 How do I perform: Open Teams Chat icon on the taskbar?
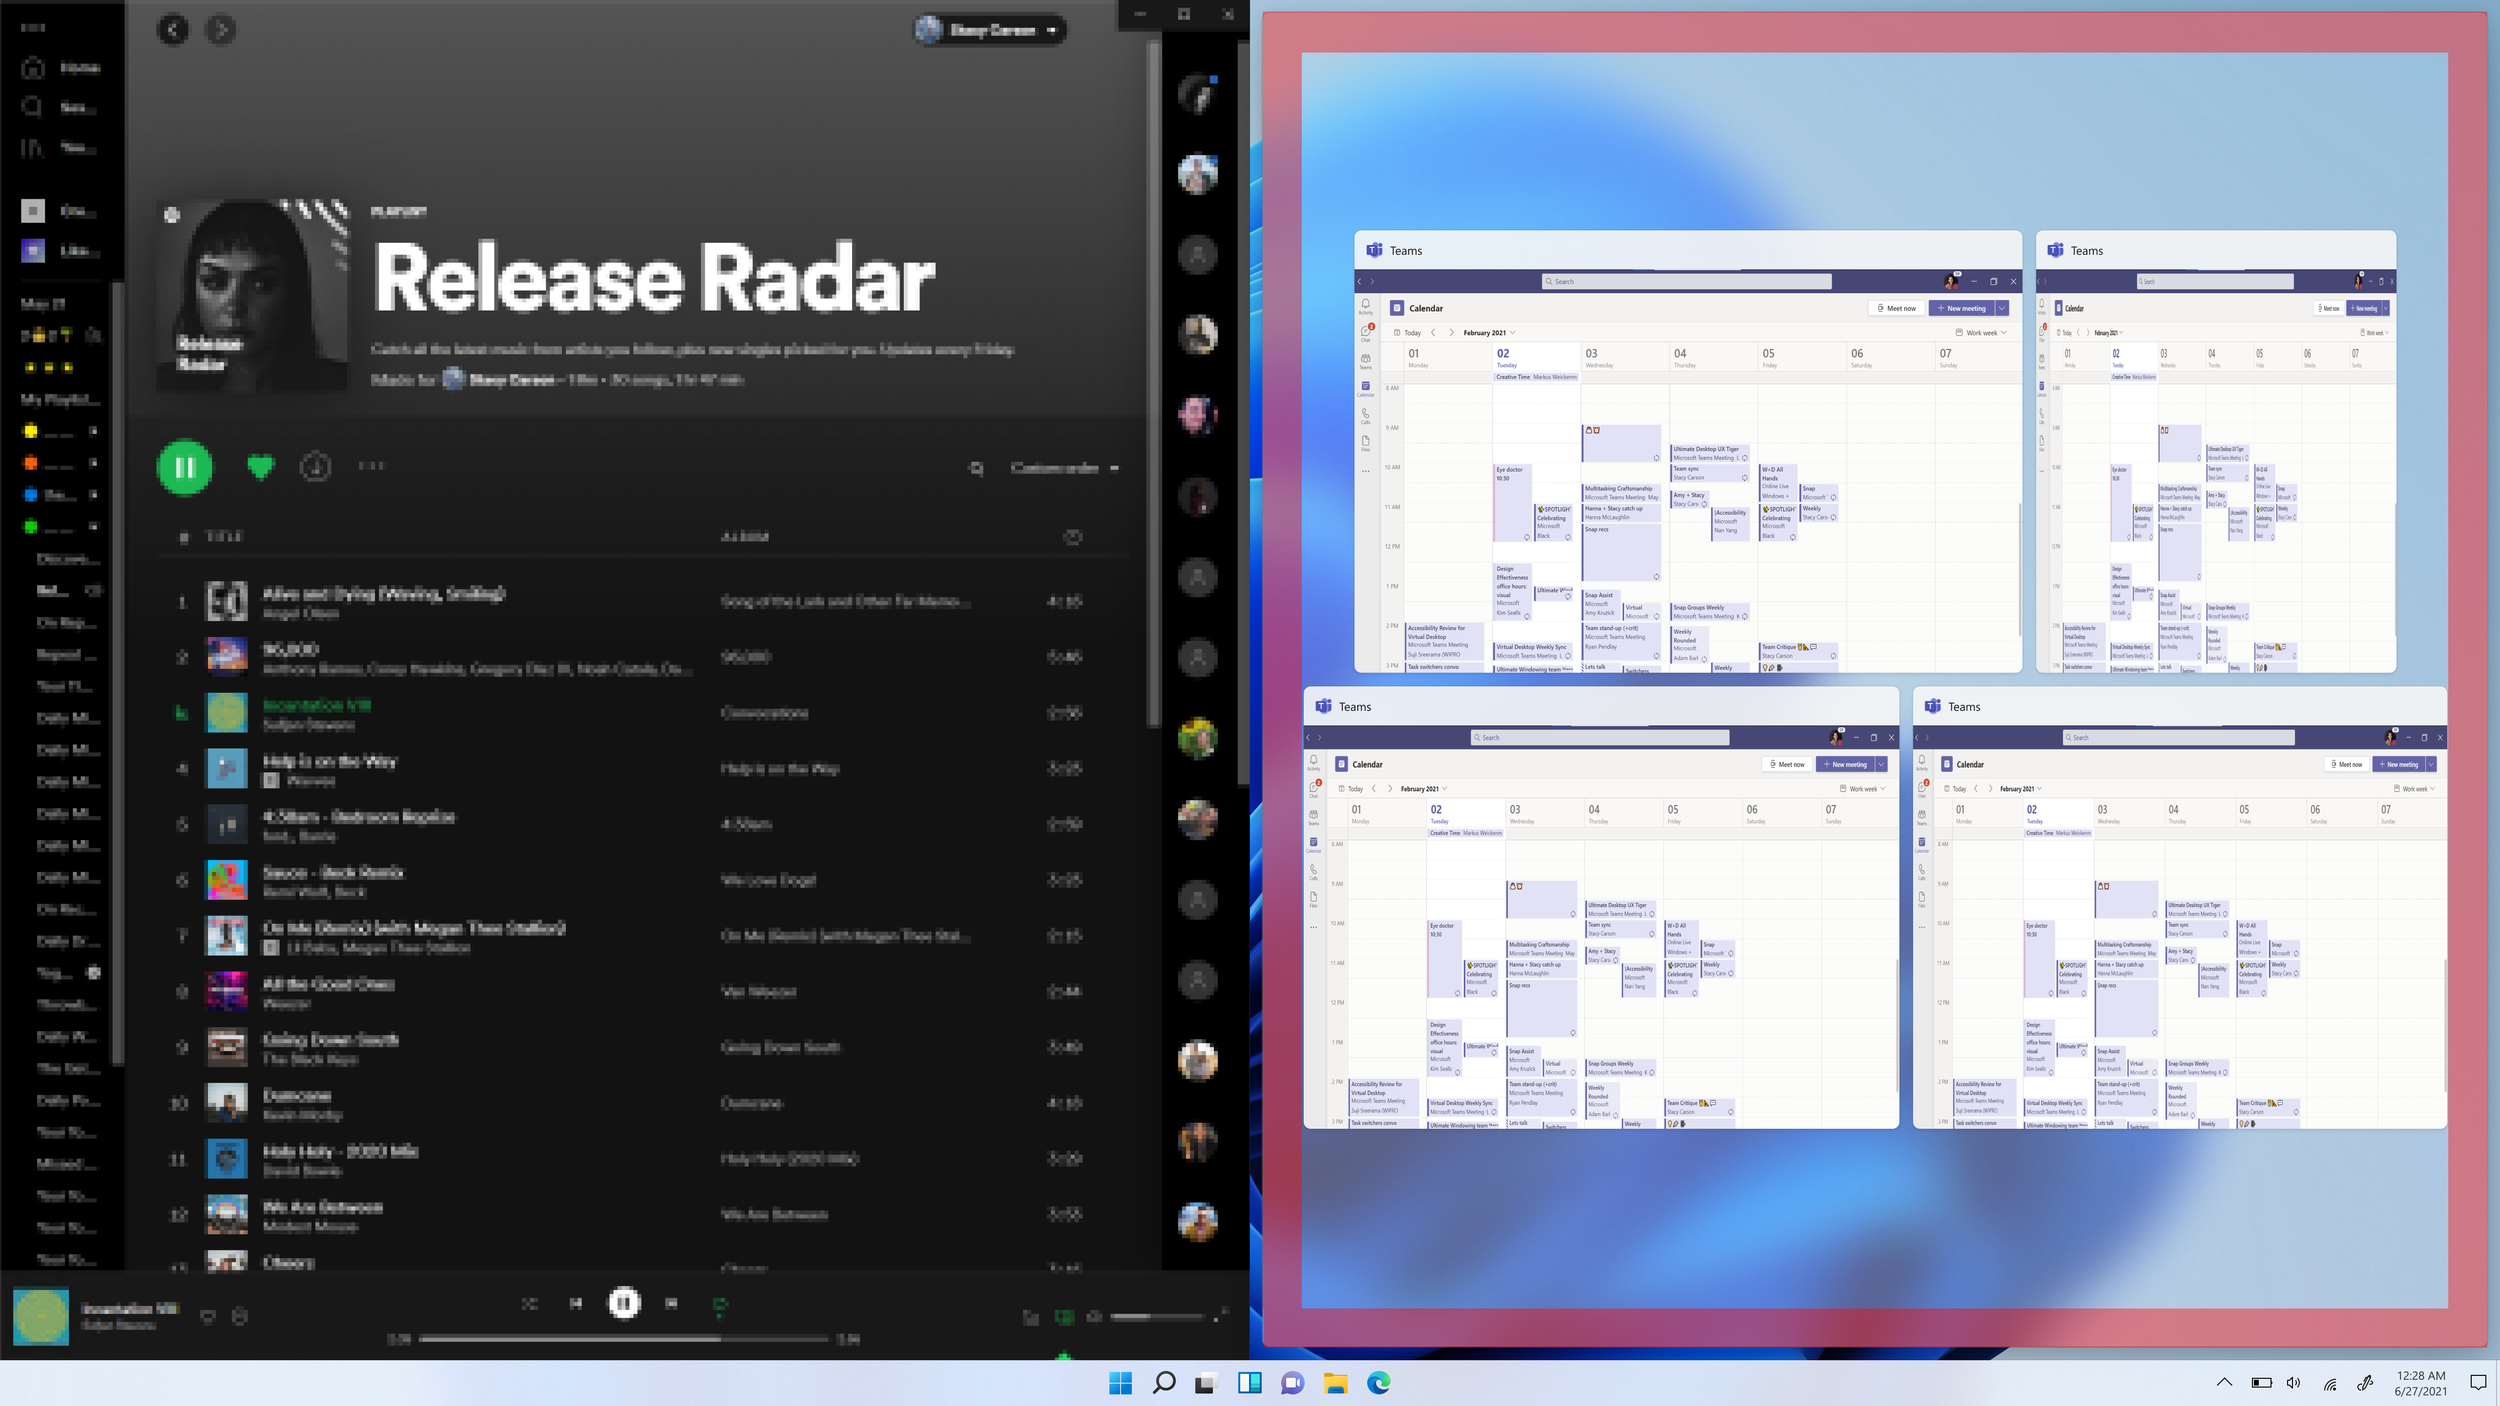(1292, 1383)
